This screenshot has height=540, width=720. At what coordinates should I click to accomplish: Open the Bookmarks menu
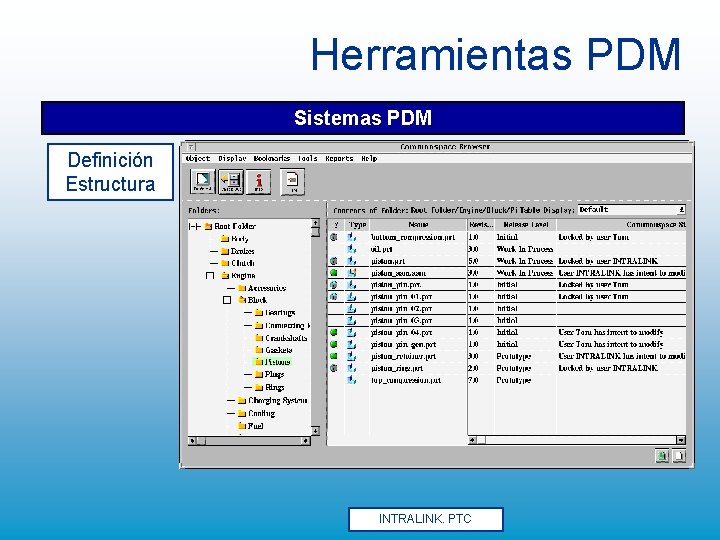(272, 158)
